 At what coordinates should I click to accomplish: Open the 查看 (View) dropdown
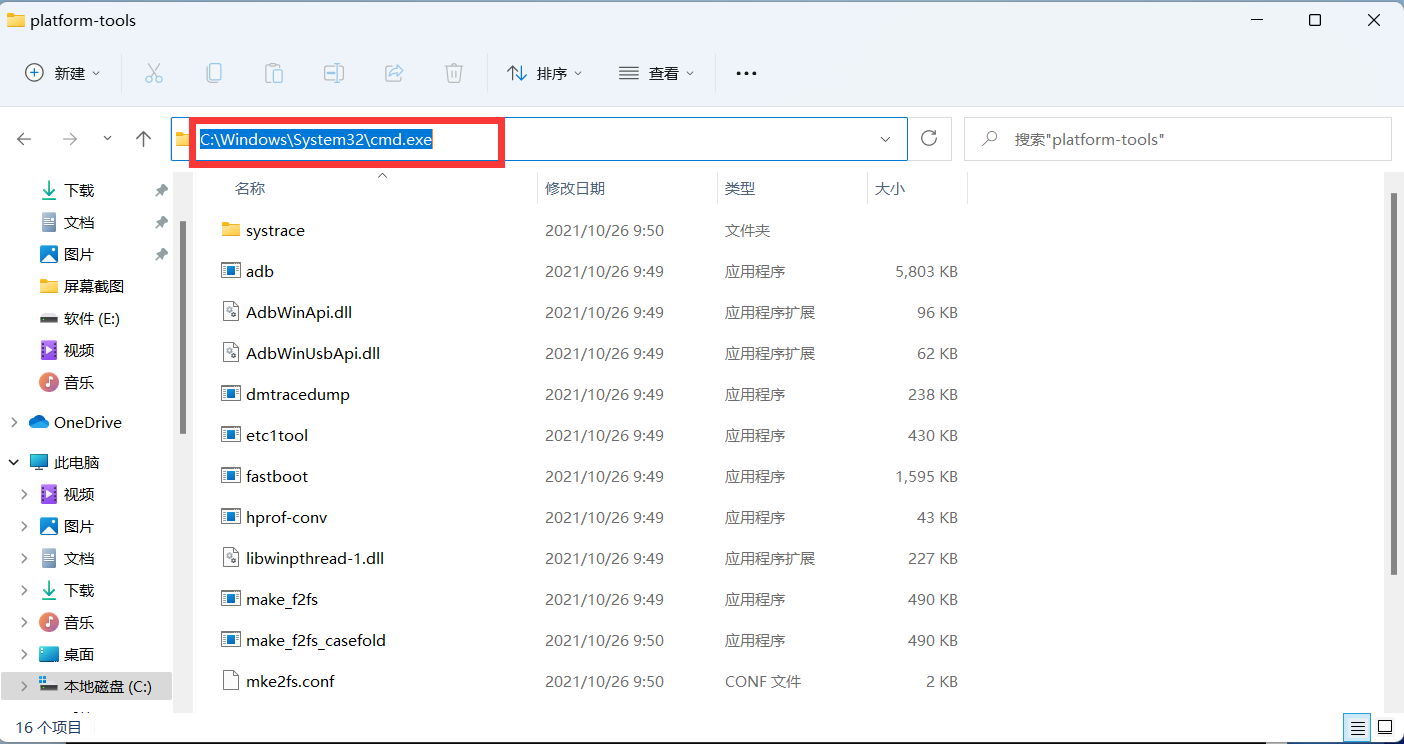pos(656,73)
